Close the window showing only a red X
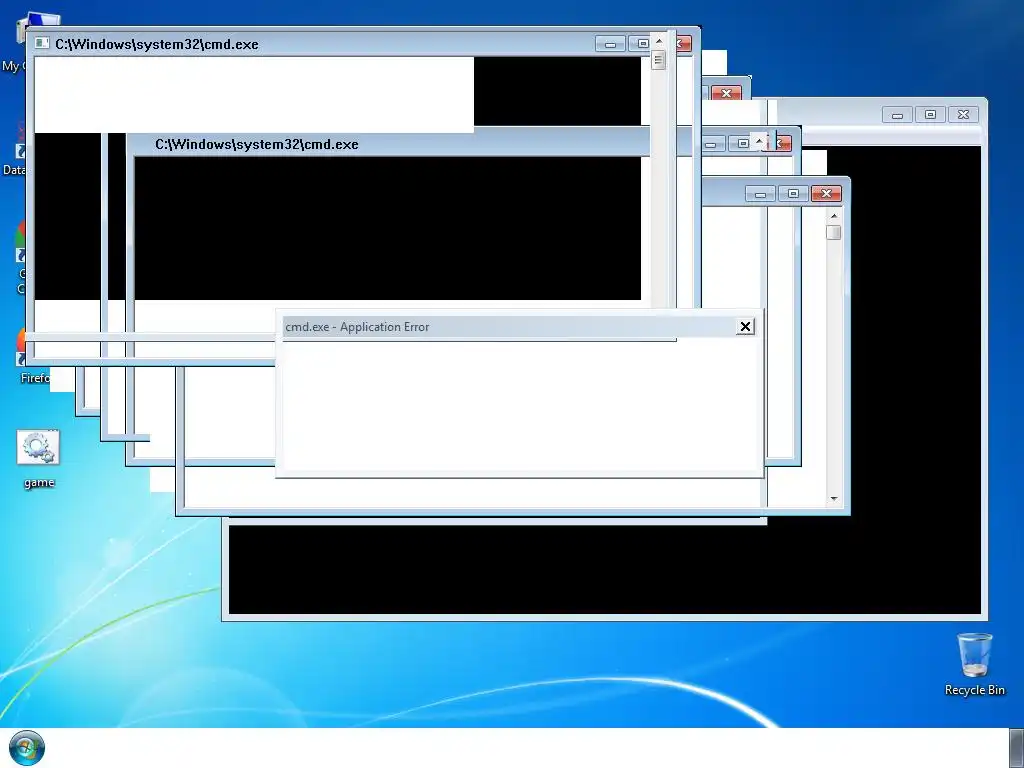 click(726, 93)
